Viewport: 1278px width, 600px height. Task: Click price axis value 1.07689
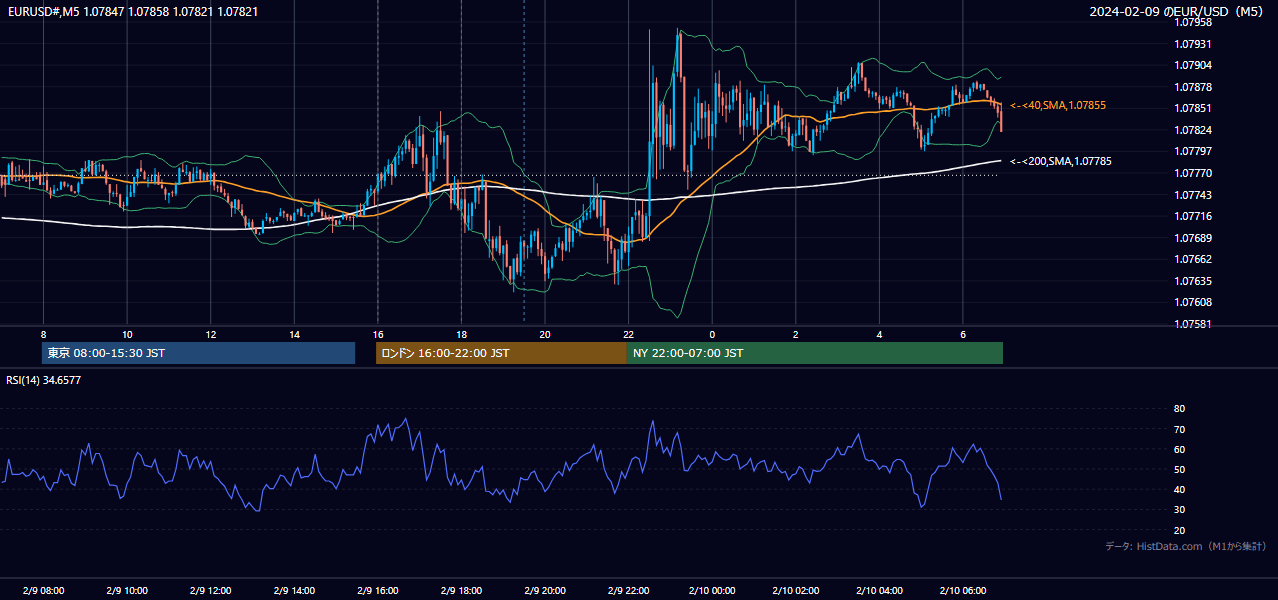(x=1192, y=238)
